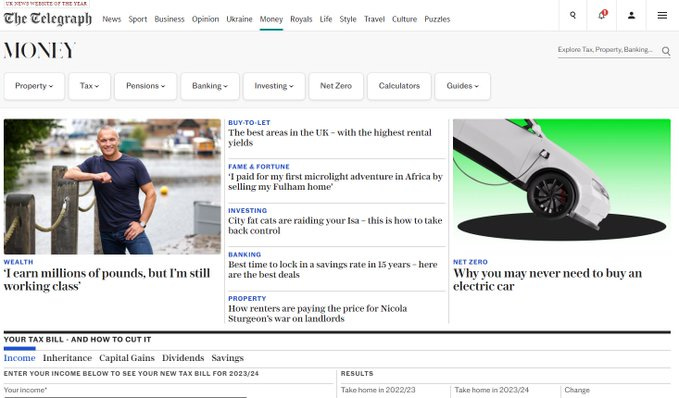
Task: Go to Sport in top navigation
Action: [x=138, y=19]
